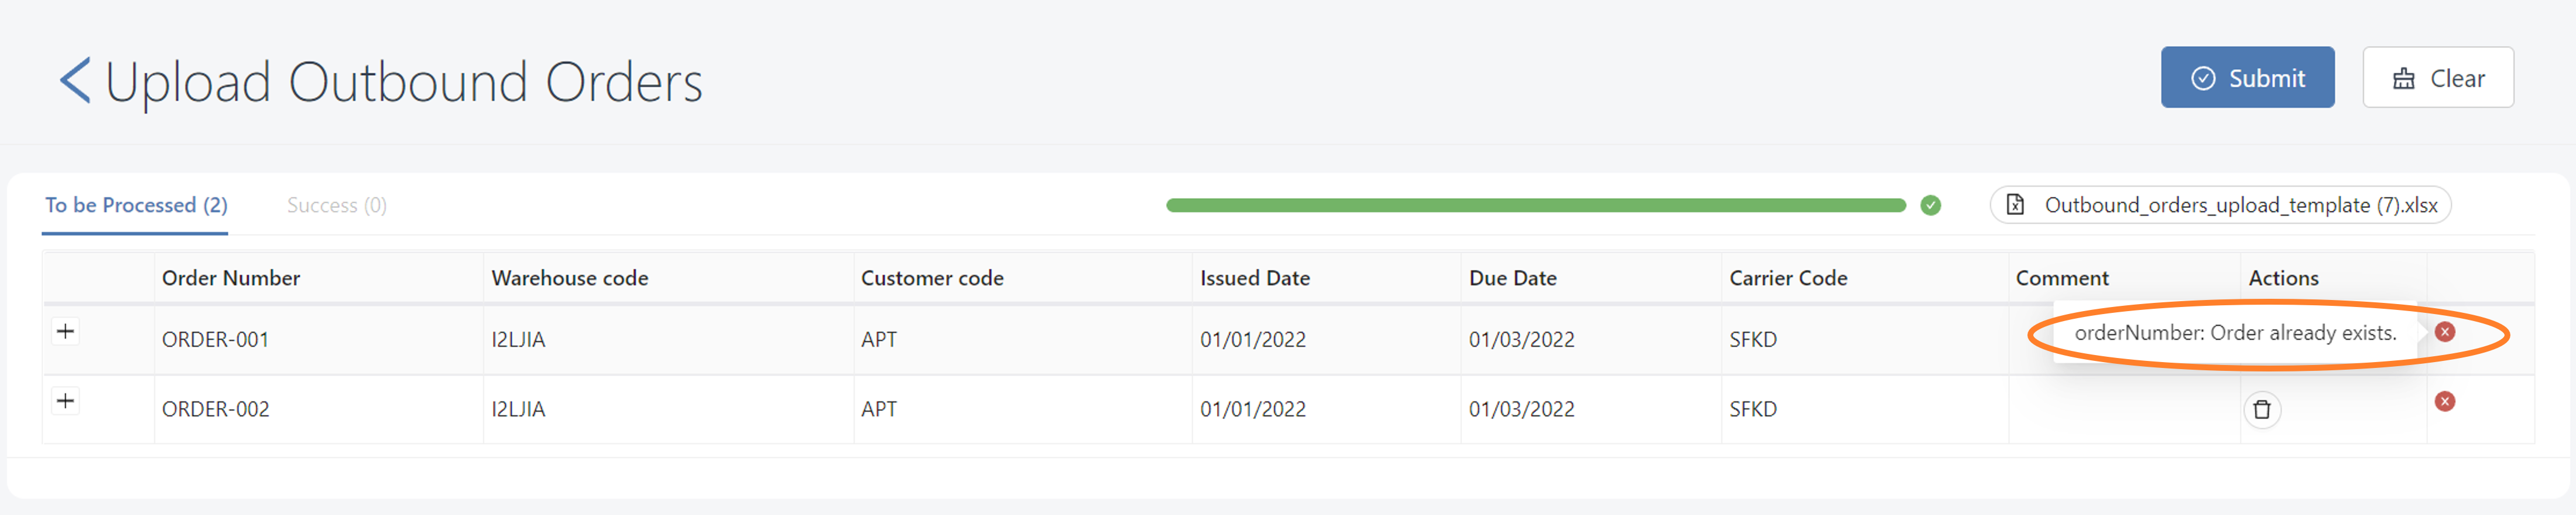Switch to the To be Processed tab

136,205
